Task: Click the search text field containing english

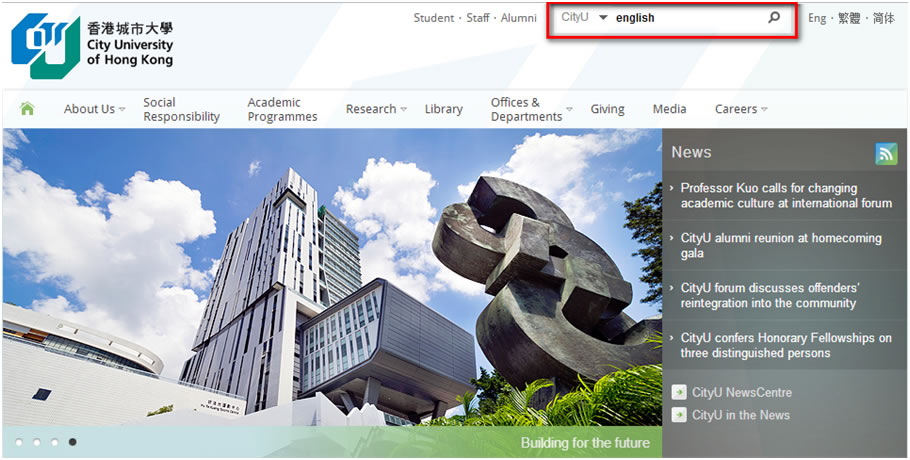Action: click(685, 18)
